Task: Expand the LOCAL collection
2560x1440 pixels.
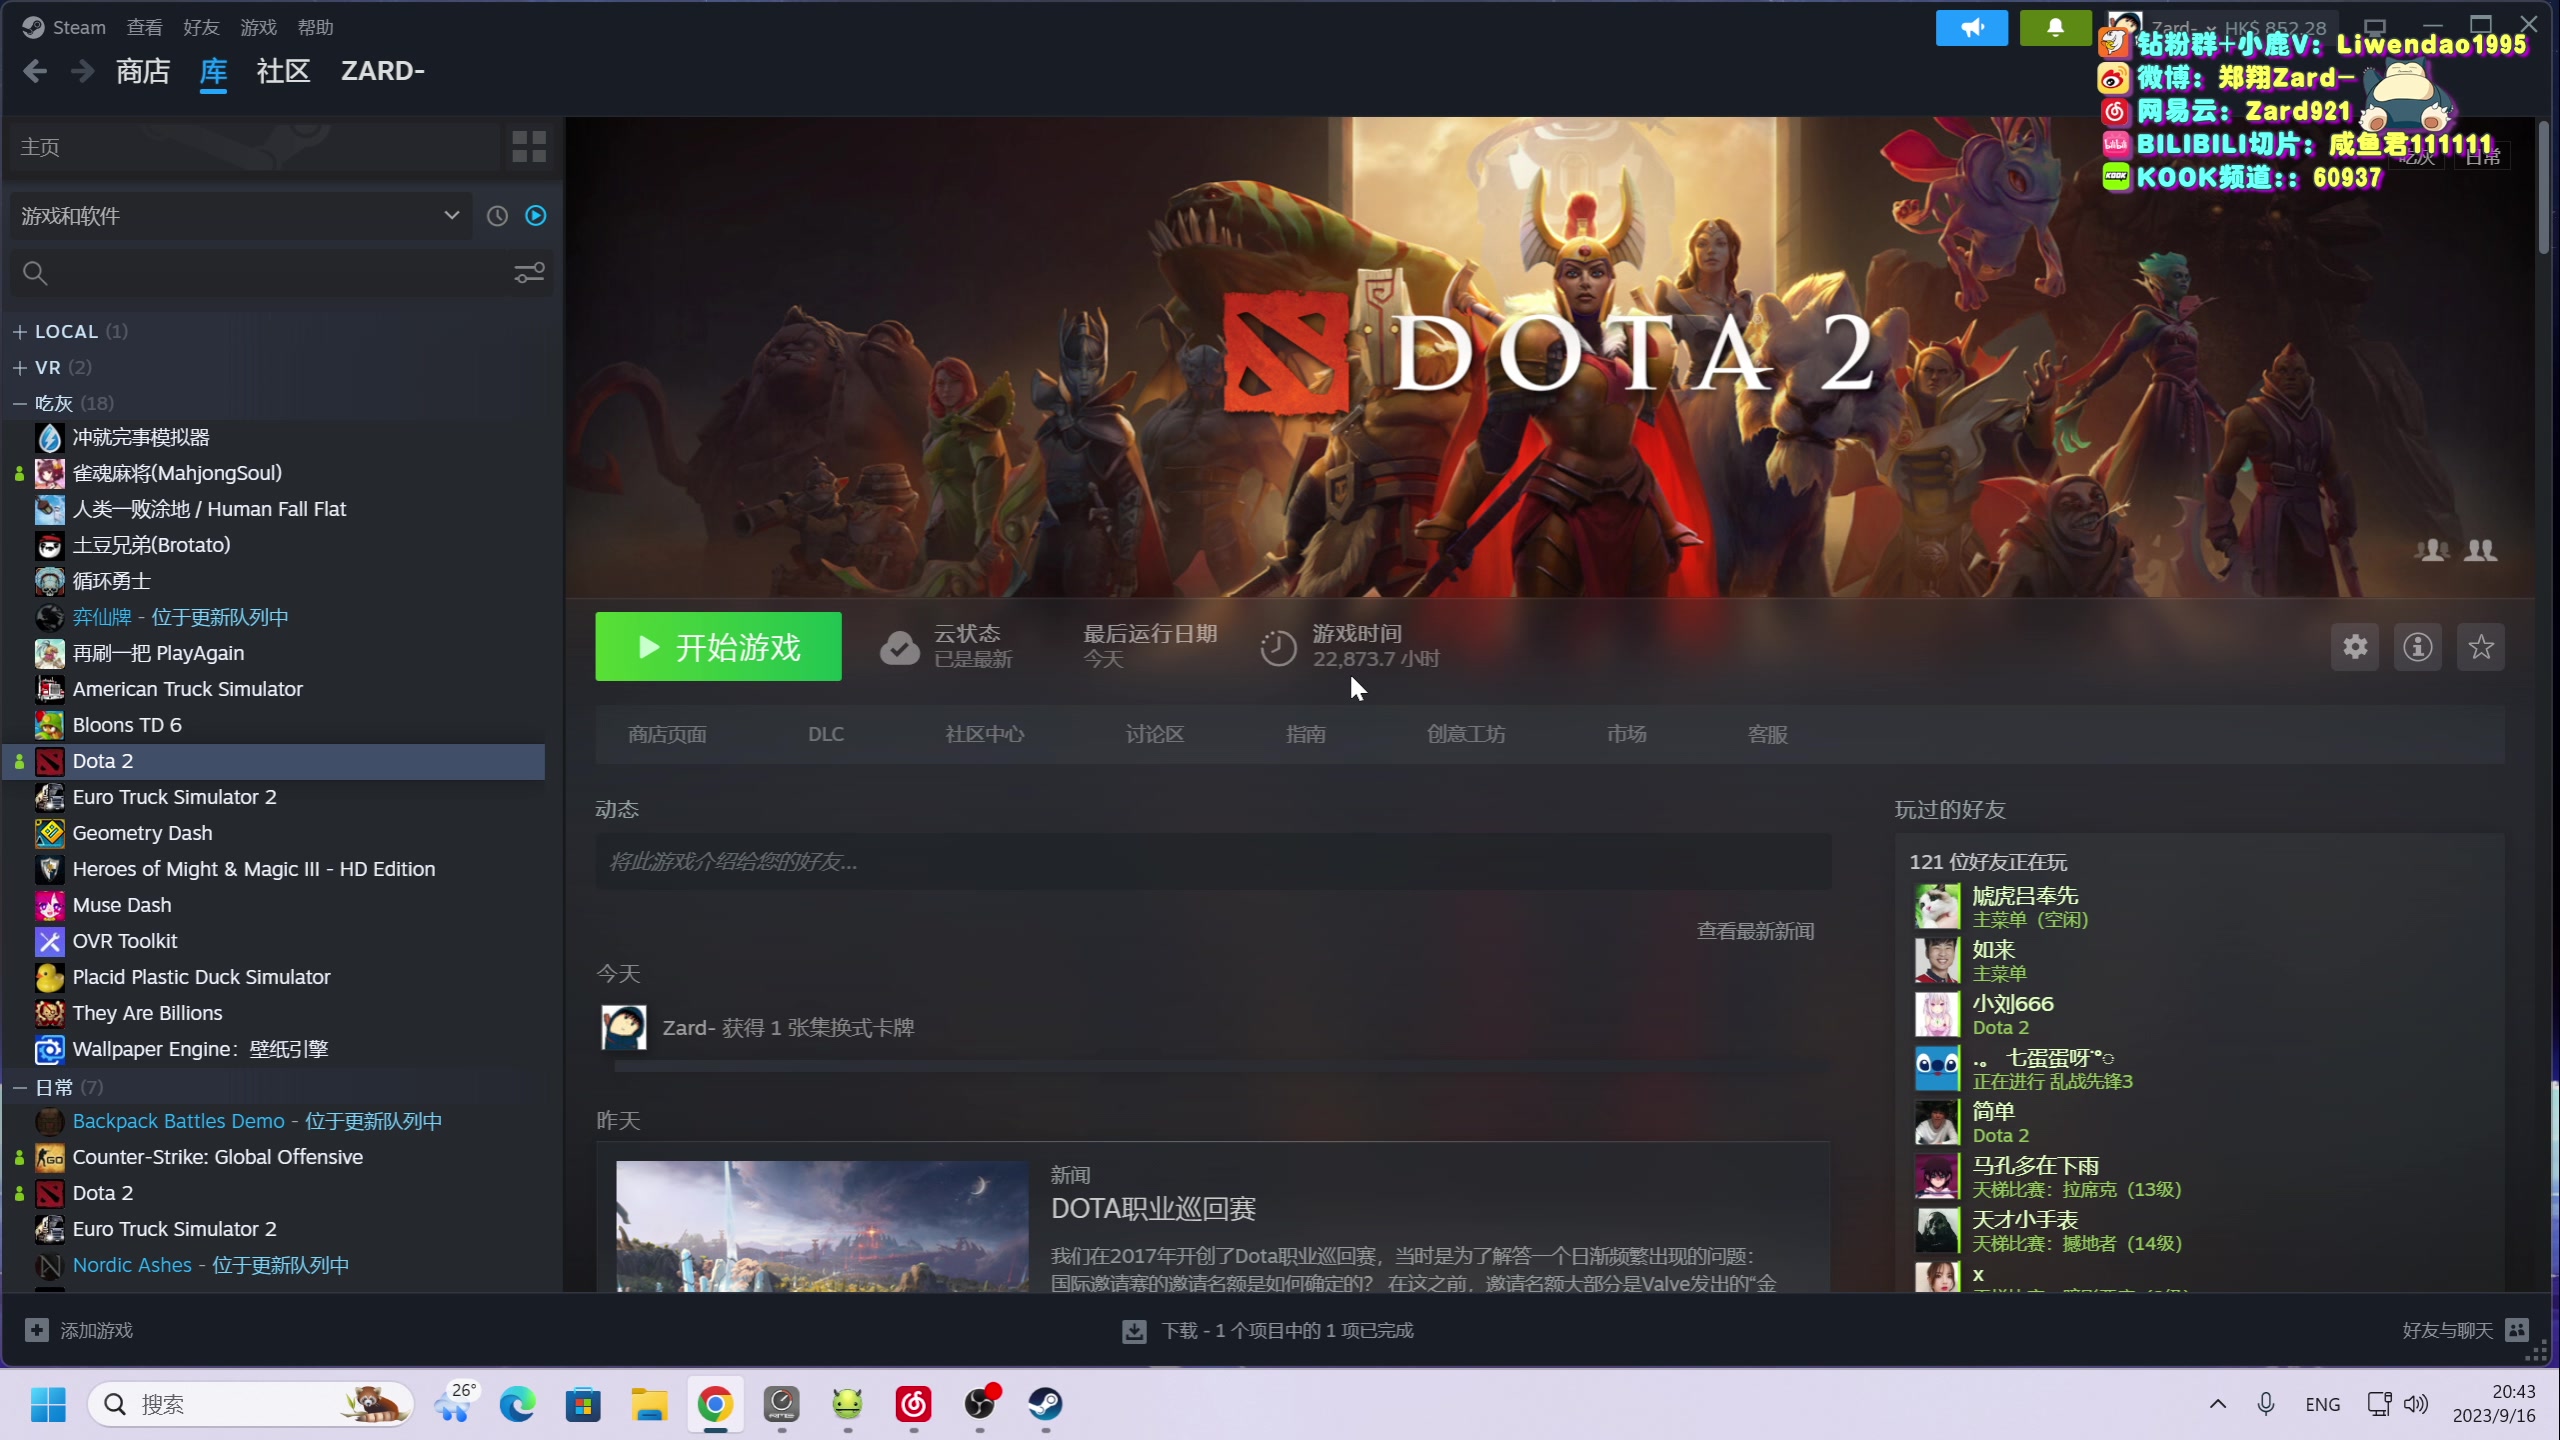Action: click(x=20, y=332)
